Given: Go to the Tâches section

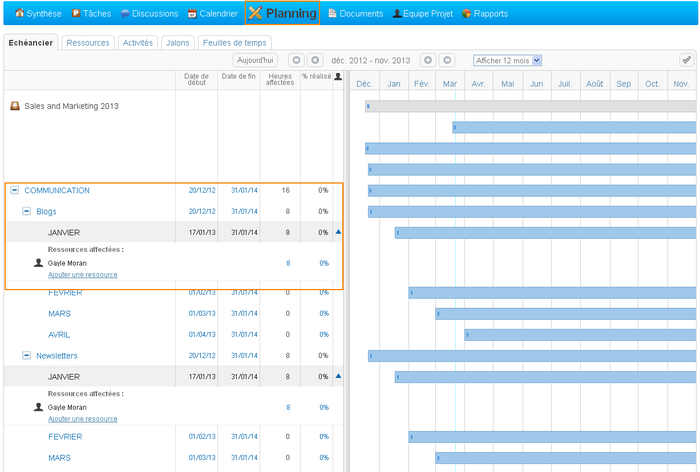Looking at the screenshot, I should click(x=91, y=14).
